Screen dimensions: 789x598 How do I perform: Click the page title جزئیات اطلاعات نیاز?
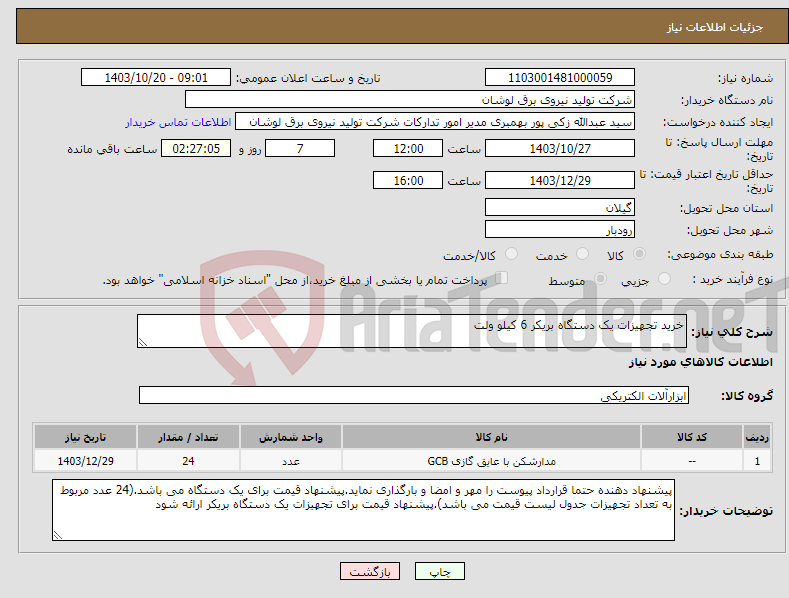point(715,27)
